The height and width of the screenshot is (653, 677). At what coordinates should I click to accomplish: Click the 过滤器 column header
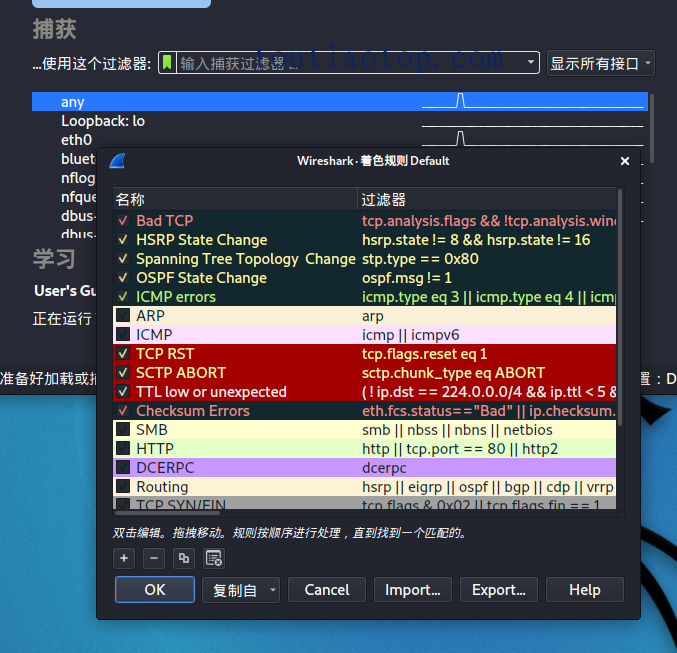[487, 200]
